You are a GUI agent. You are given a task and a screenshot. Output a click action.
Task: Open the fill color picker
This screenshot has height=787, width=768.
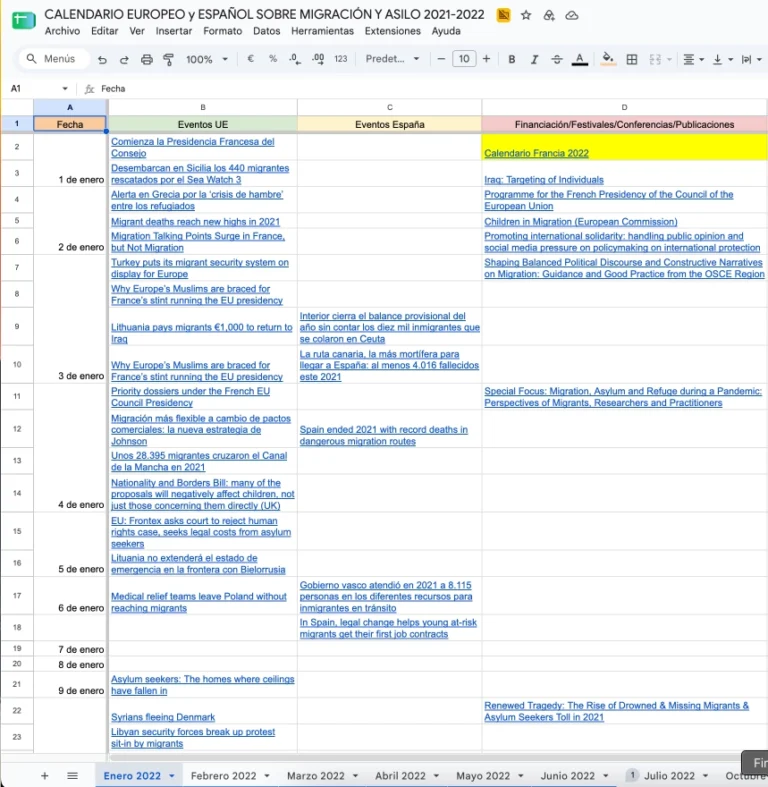(608, 59)
